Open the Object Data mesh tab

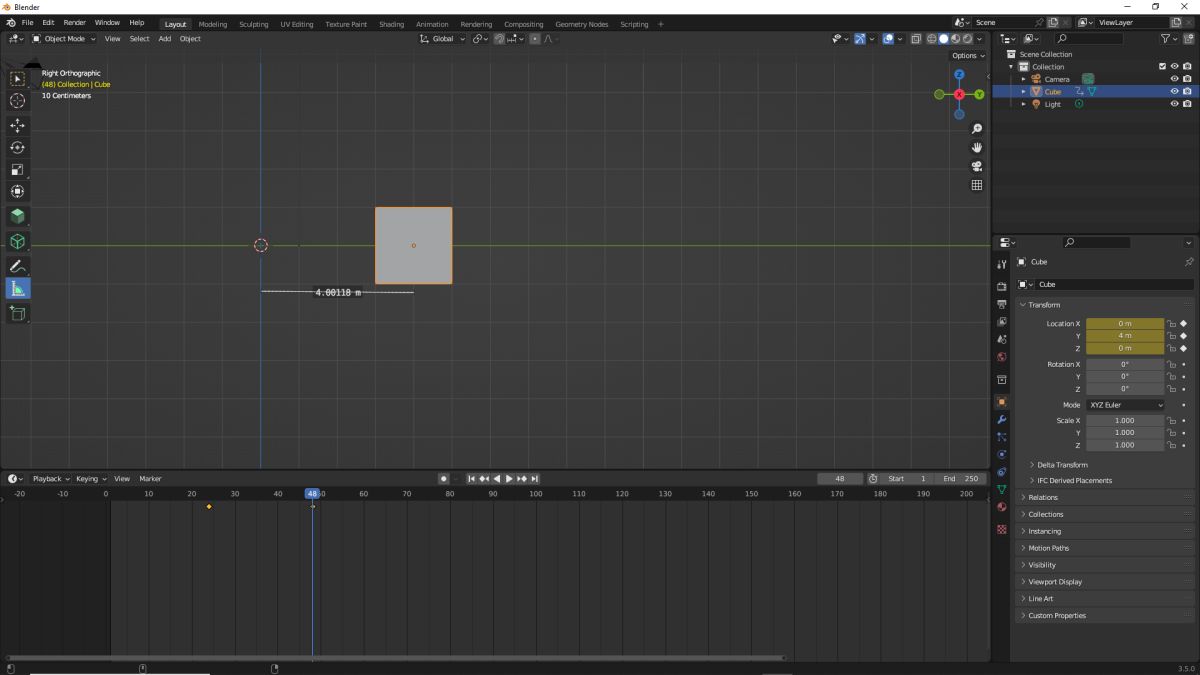click(x=1002, y=489)
